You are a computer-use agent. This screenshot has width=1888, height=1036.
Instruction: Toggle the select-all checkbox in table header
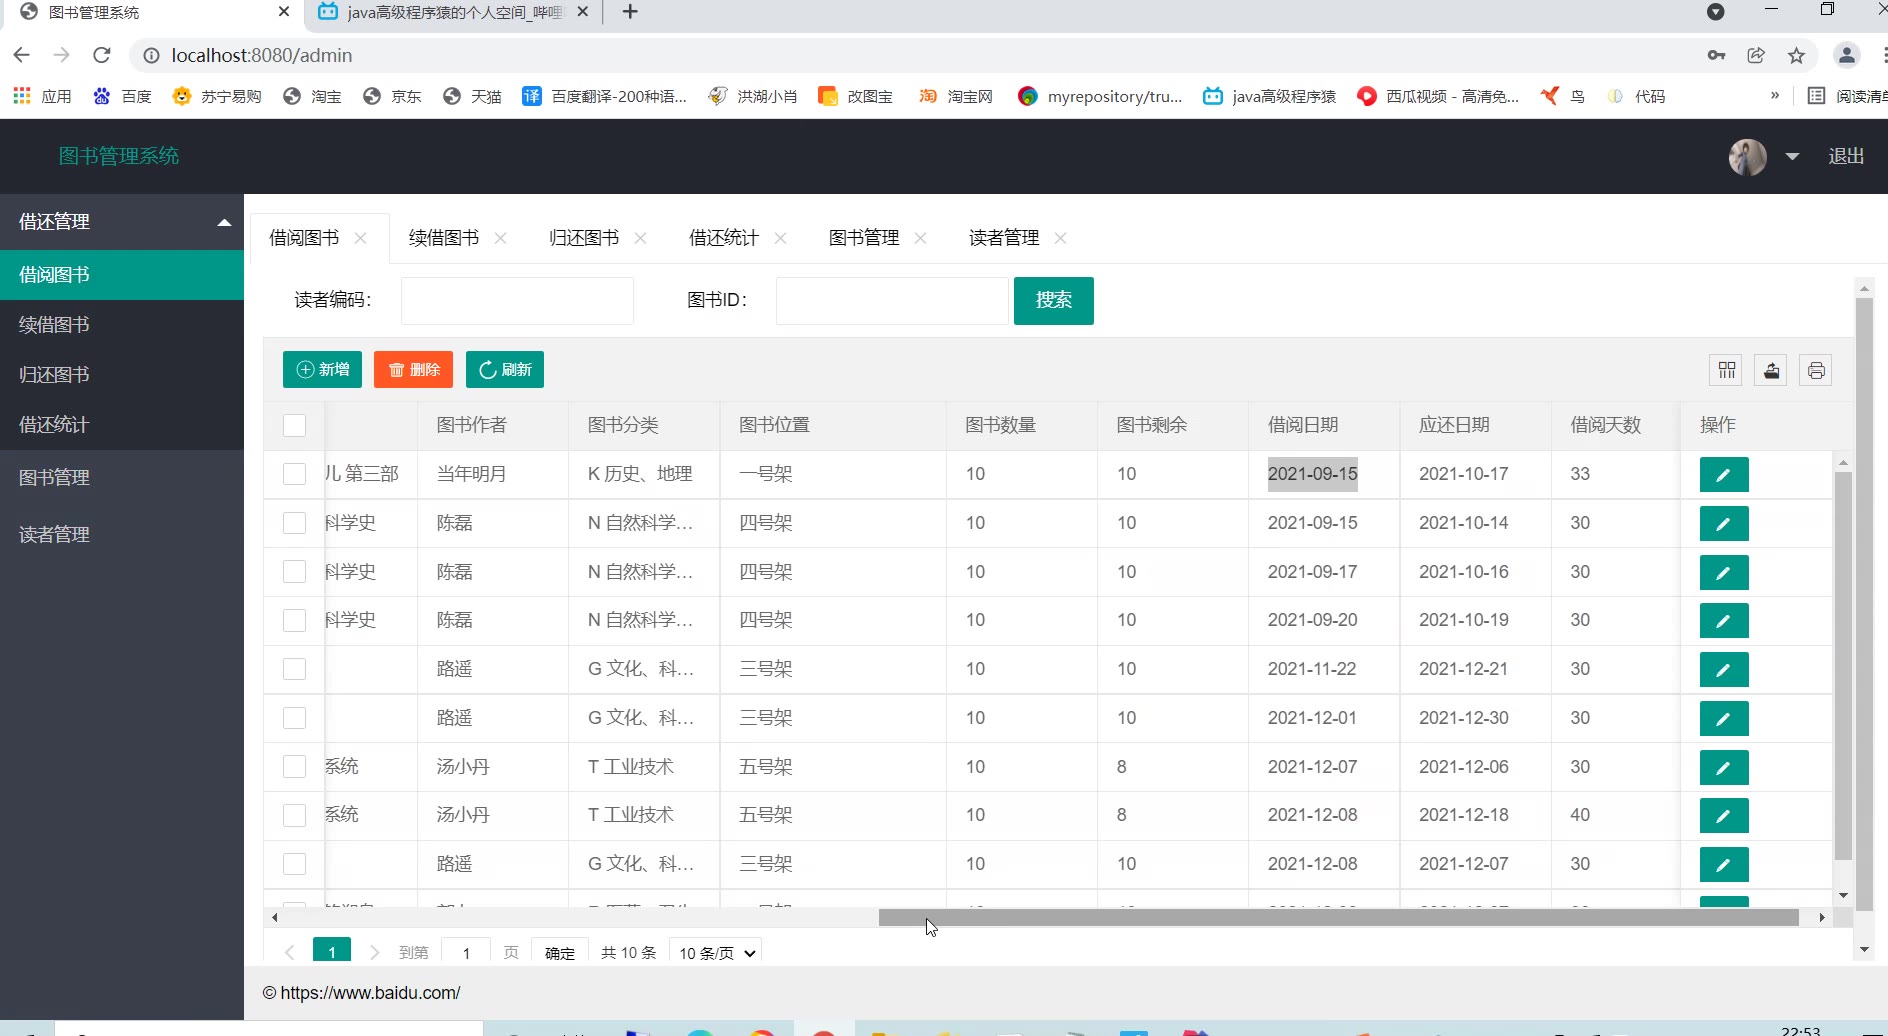click(294, 425)
